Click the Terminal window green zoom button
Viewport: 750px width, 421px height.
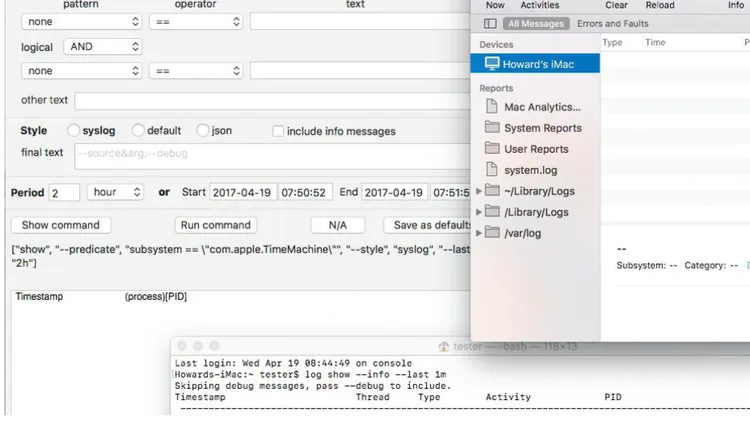coord(214,346)
